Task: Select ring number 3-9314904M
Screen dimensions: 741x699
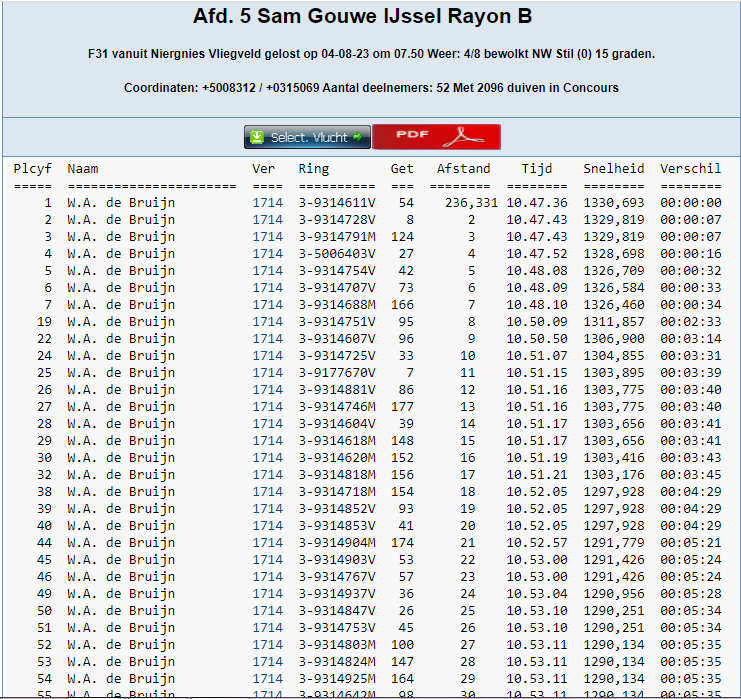Action: click(x=337, y=543)
